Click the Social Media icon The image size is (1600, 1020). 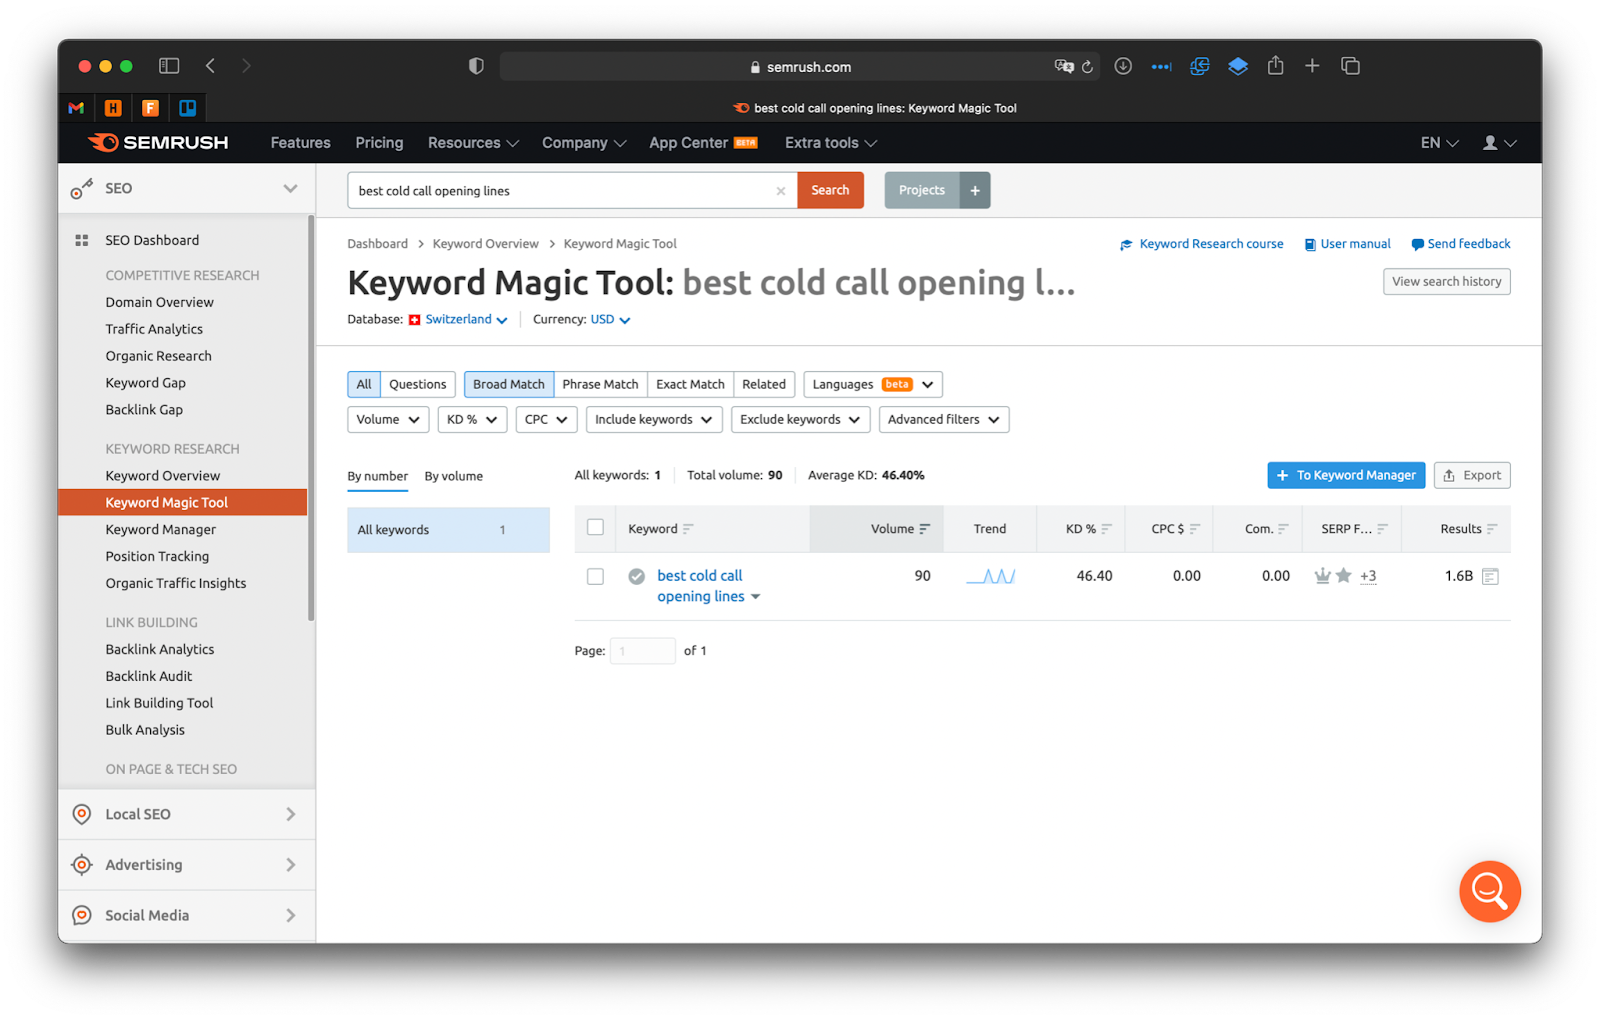[82, 915]
